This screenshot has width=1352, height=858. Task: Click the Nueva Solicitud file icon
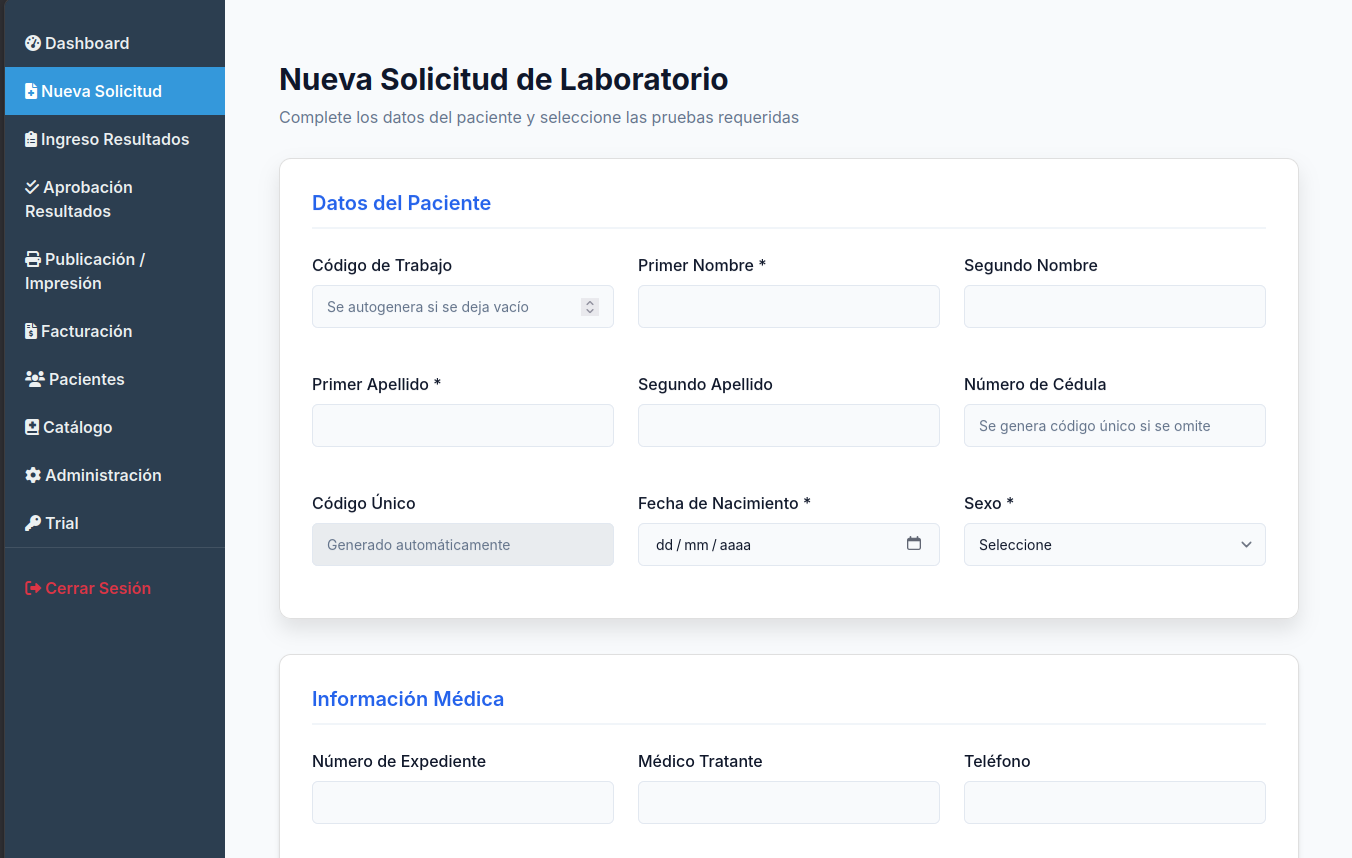tap(31, 91)
